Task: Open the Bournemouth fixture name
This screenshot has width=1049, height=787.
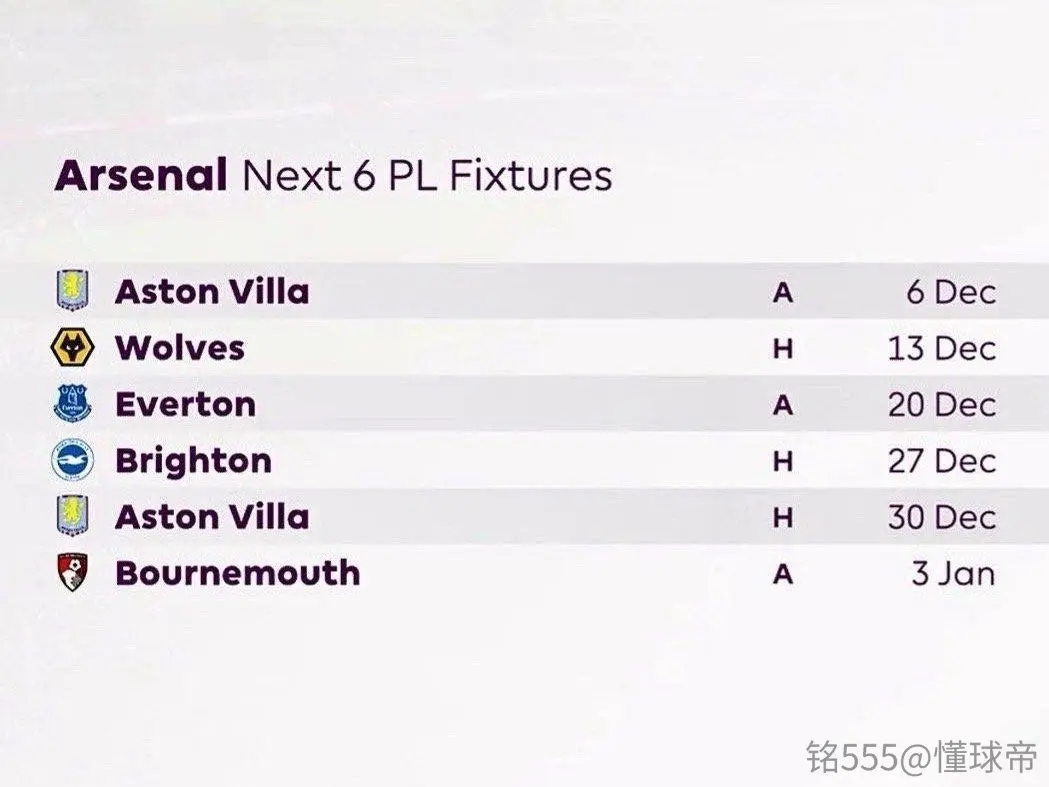Action: pyautogui.click(x=237, y=574)
